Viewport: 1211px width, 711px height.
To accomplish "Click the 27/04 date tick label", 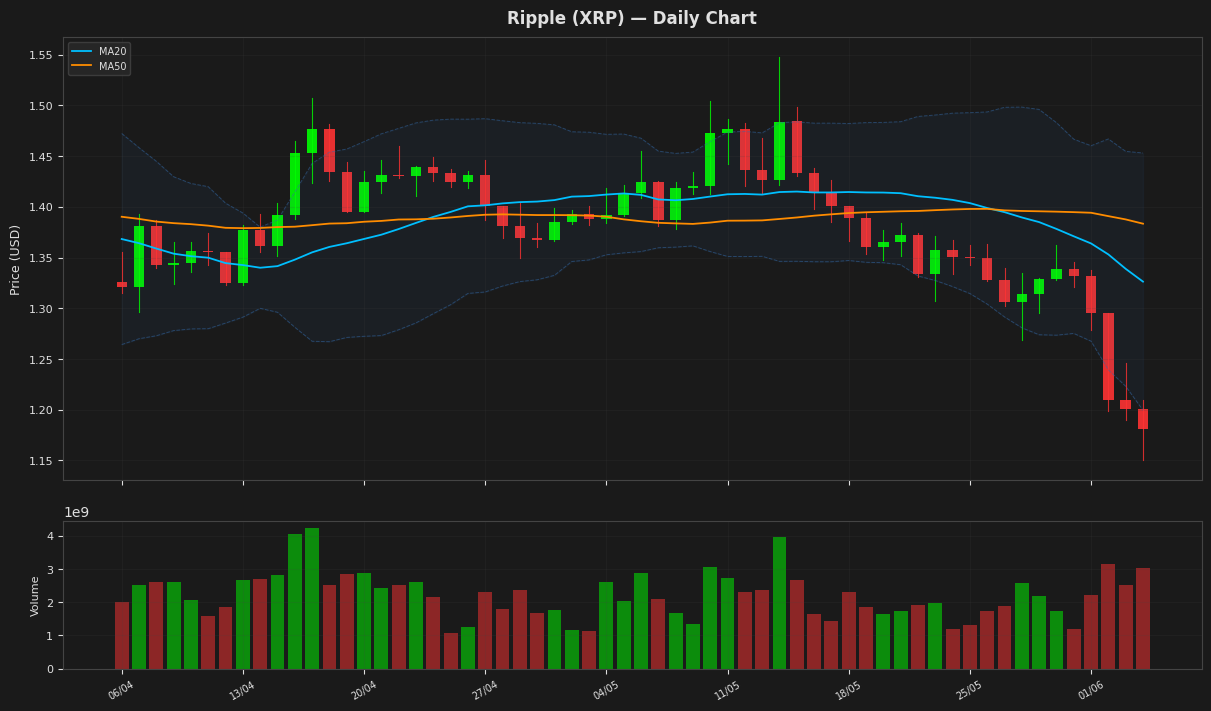I will (483, 691).
